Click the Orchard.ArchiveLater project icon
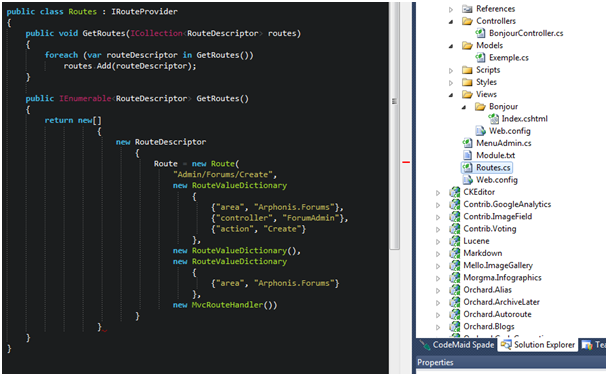 pos(454,302)
